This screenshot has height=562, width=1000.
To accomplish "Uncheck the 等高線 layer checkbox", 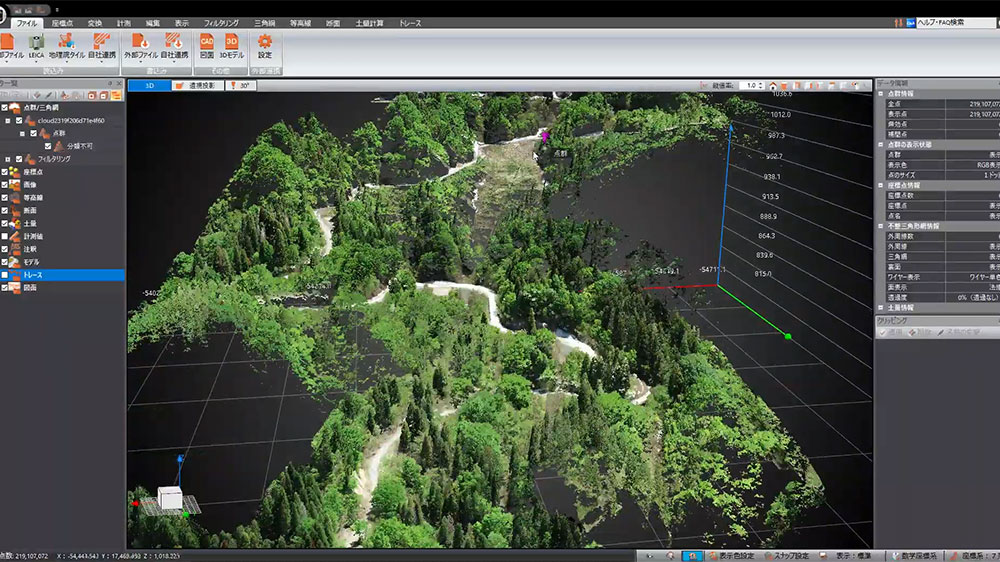I will click(6, 198).
